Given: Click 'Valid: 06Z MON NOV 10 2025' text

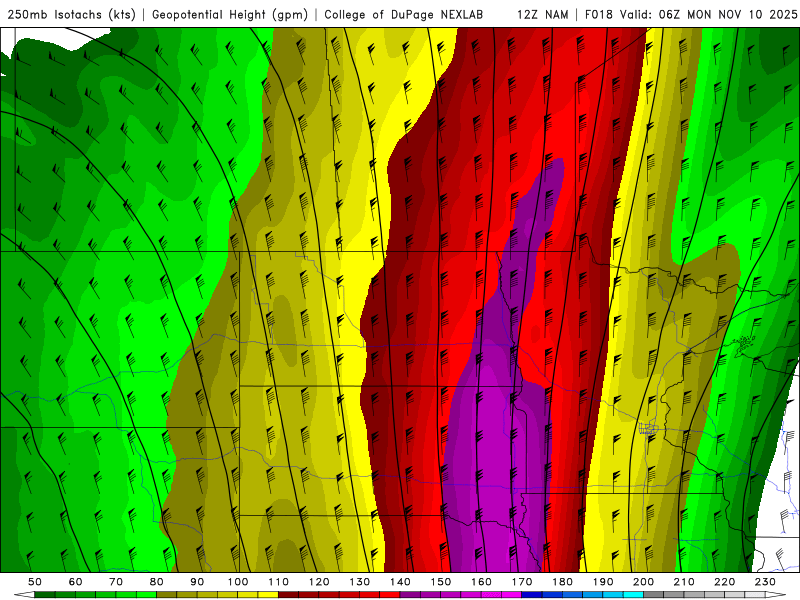Looking at the screenshot, I should pos(708,15).
